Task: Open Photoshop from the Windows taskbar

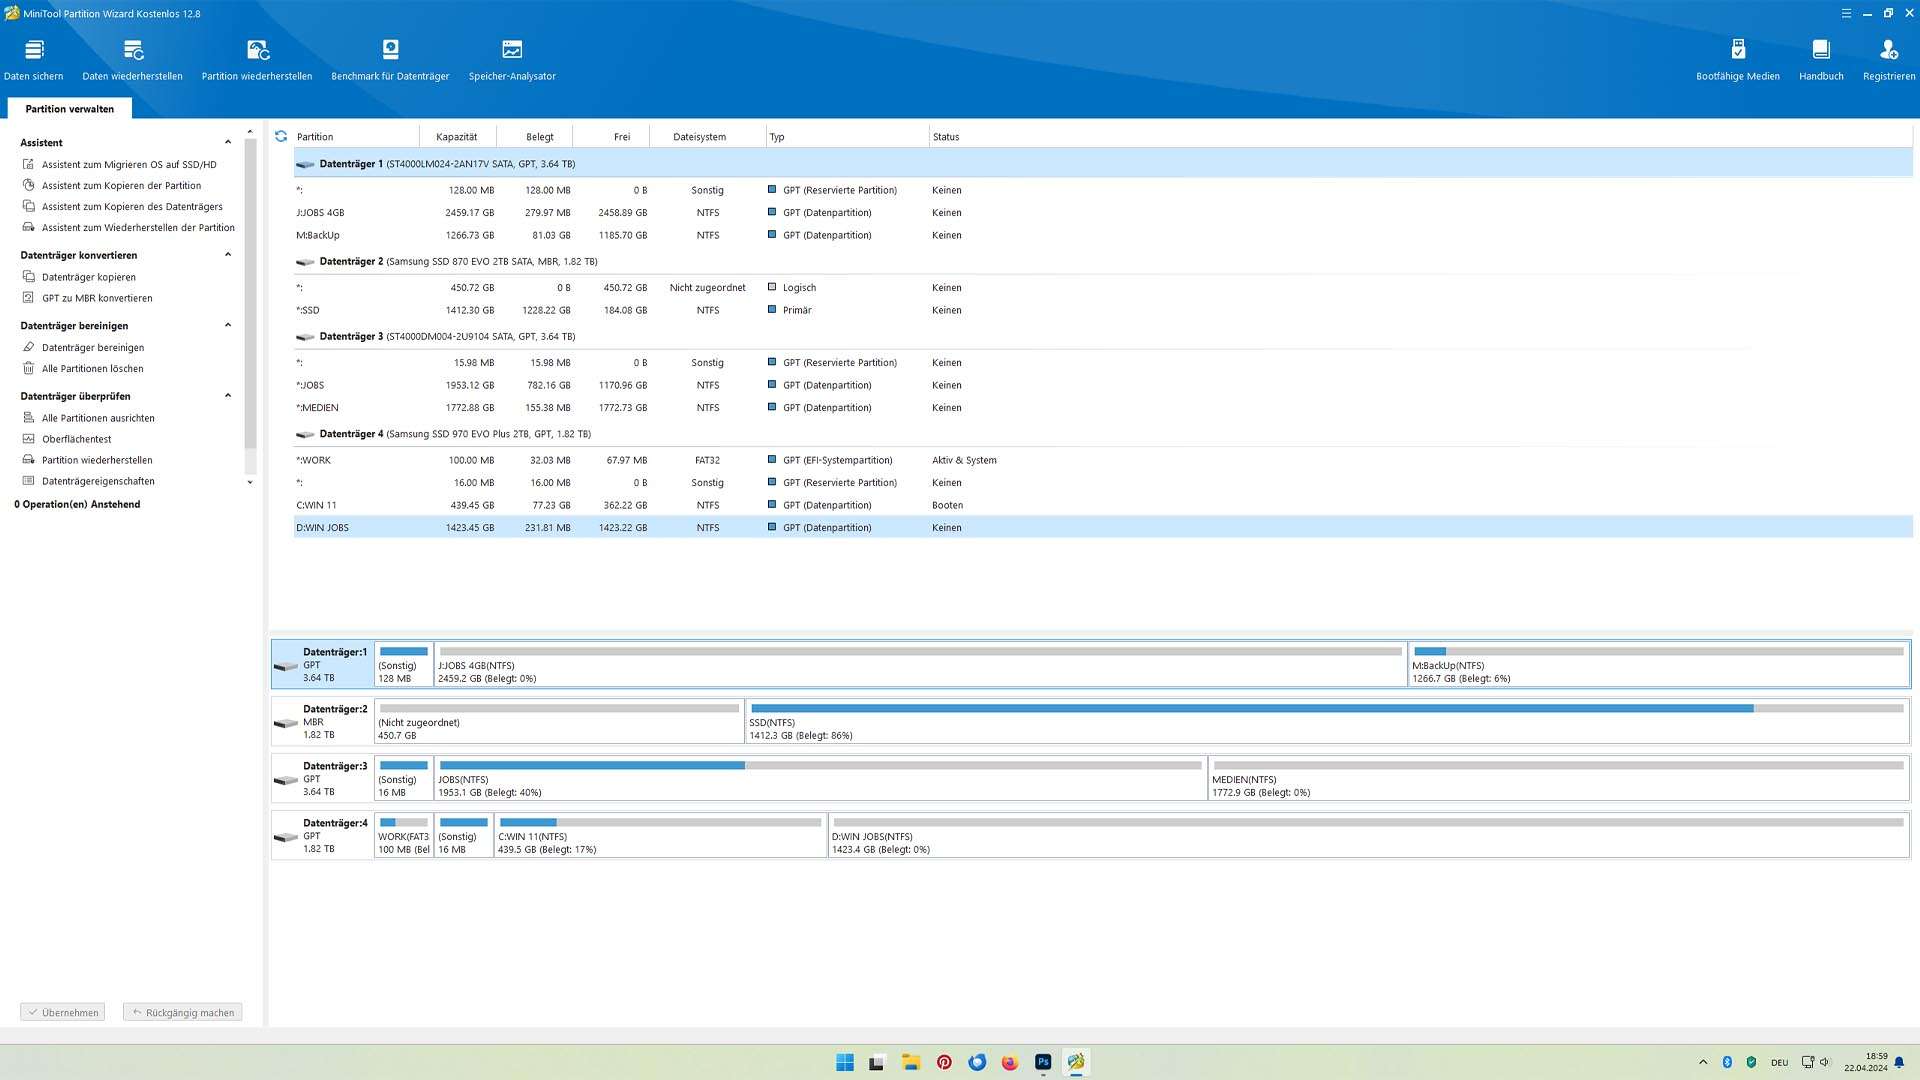Action: [1043, 1062]
